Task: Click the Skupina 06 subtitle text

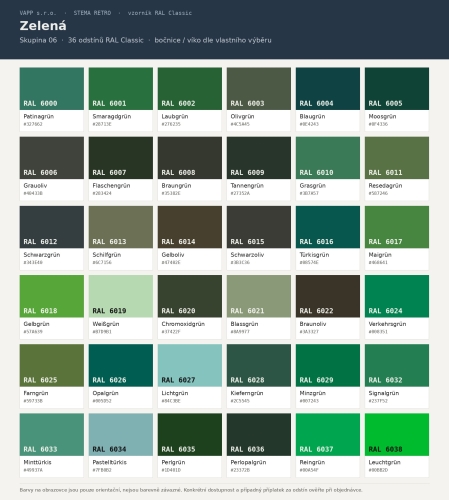Action: (38, 40)
